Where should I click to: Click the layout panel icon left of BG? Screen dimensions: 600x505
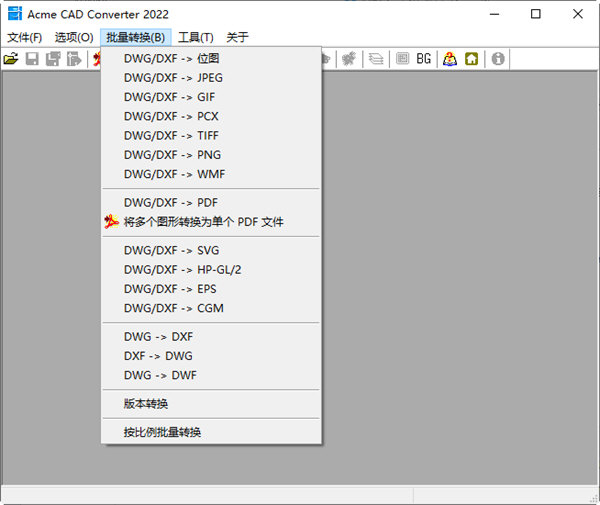pos(402,59)
